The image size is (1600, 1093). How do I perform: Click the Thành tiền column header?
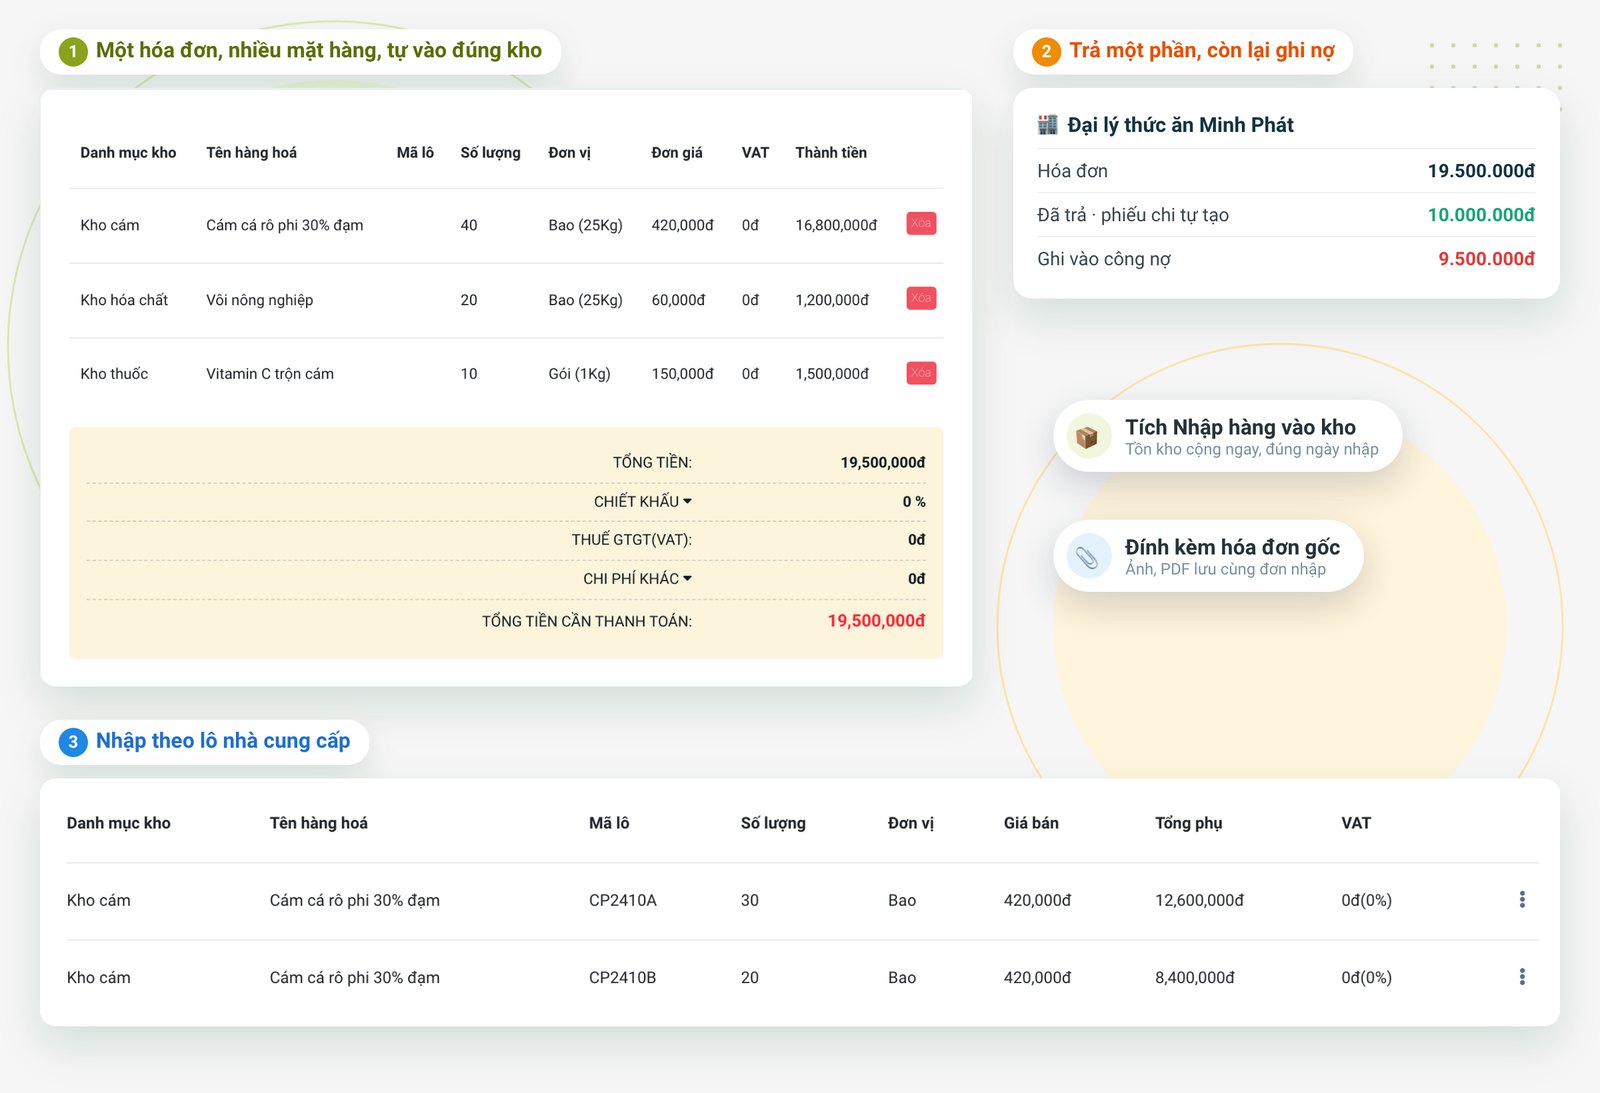(x=831, y=152)
